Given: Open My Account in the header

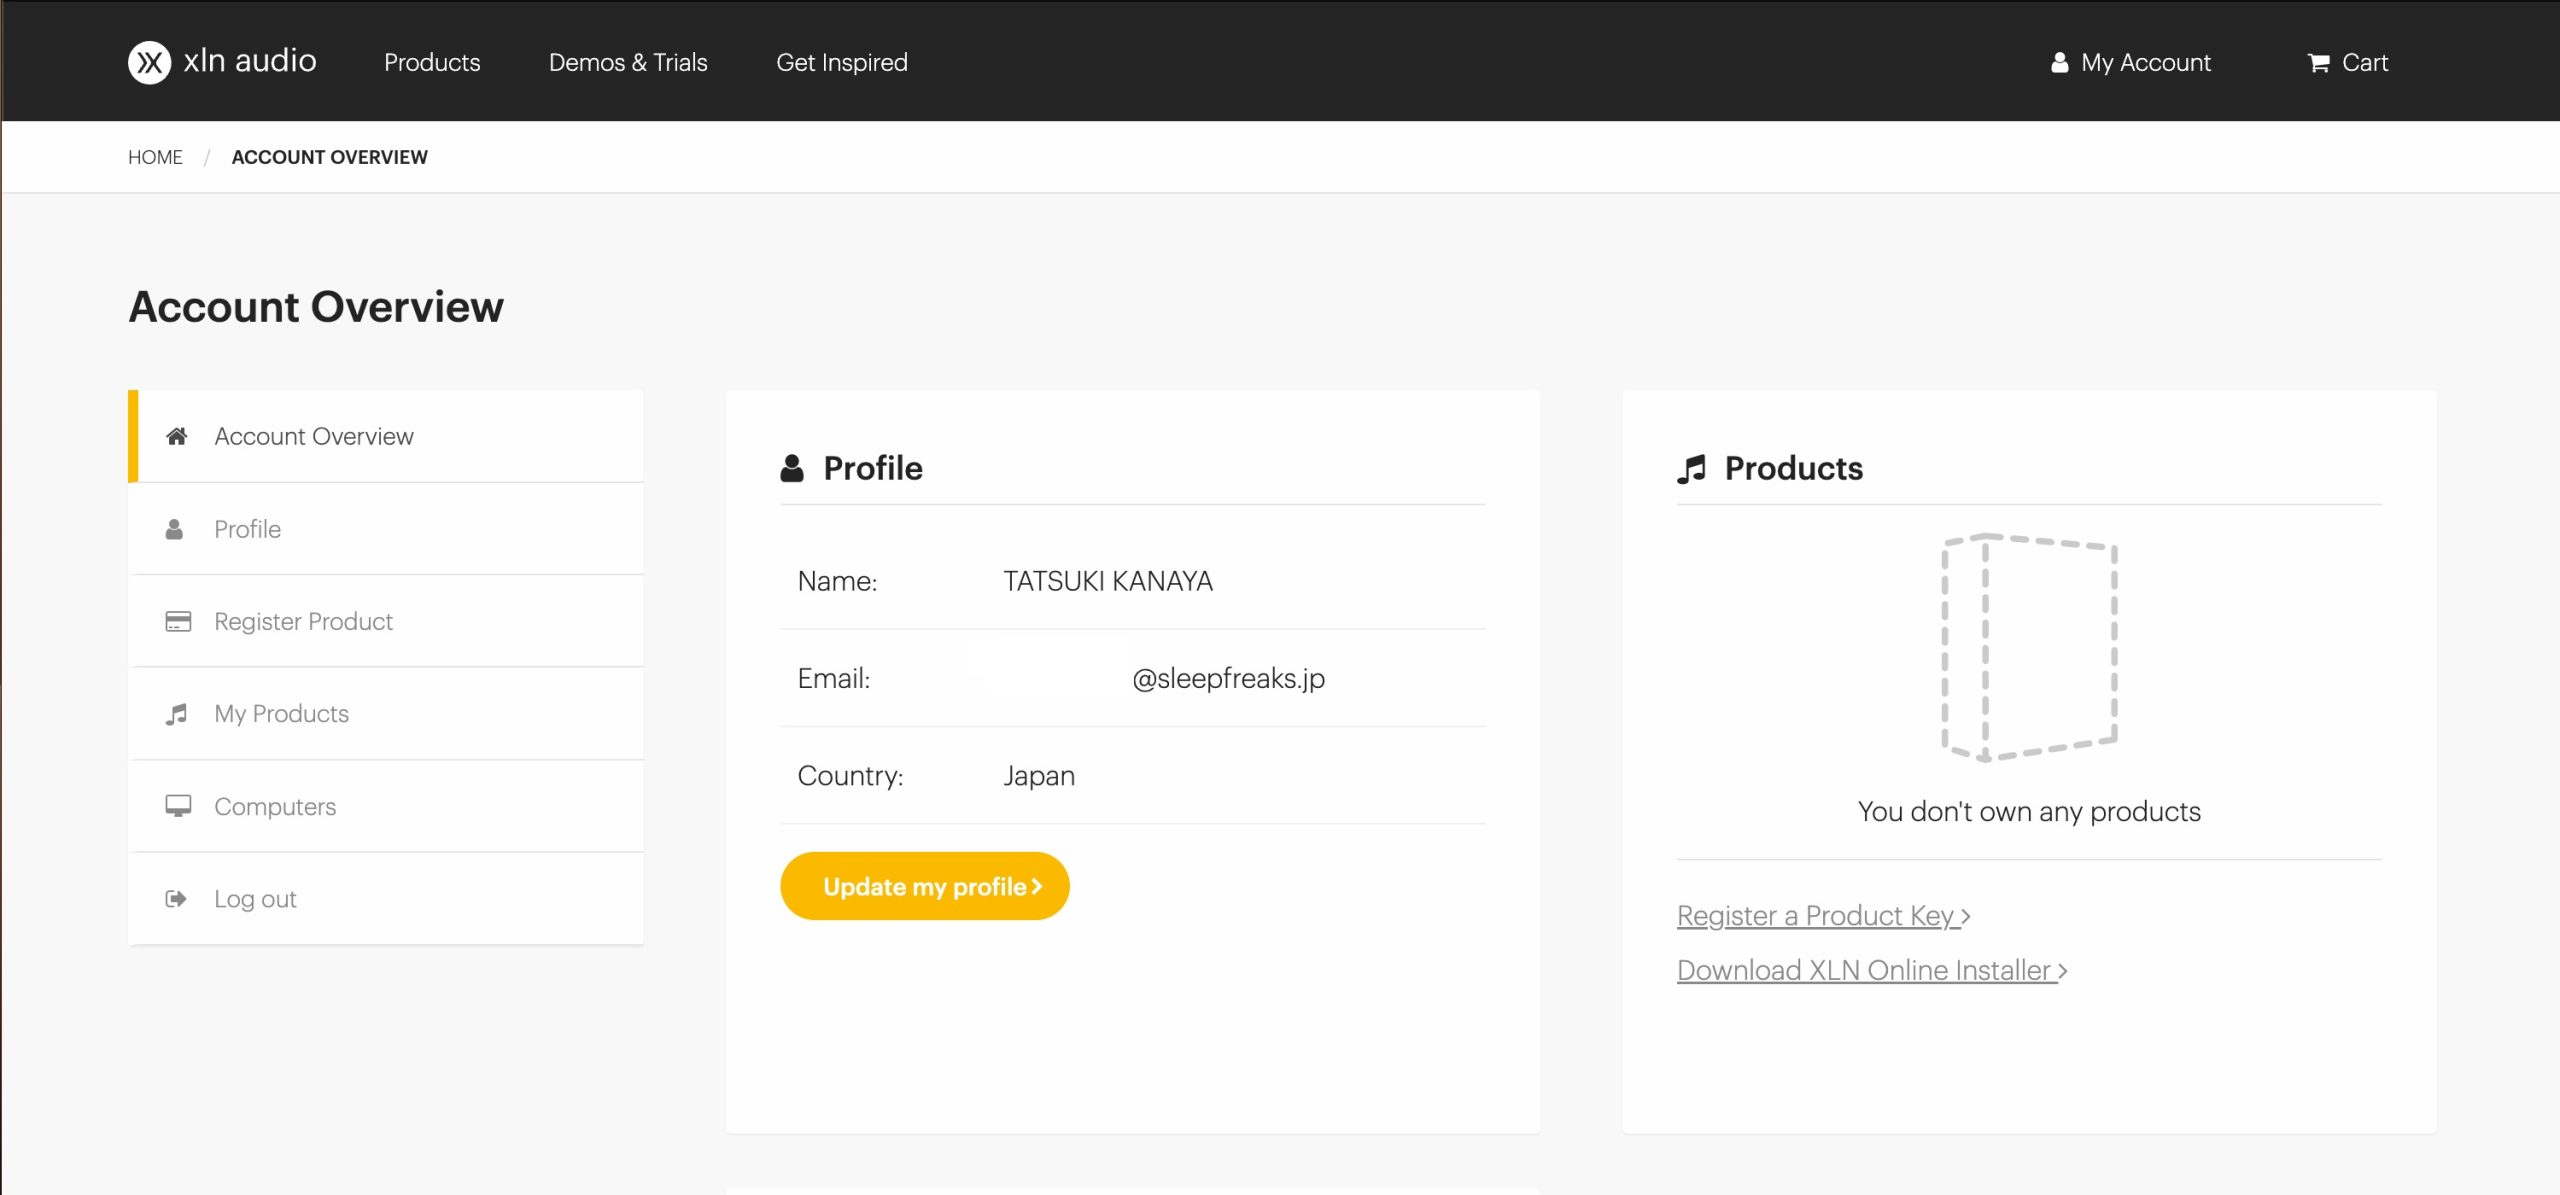Looking at the screenshot, I should [x=2131, y=62].
